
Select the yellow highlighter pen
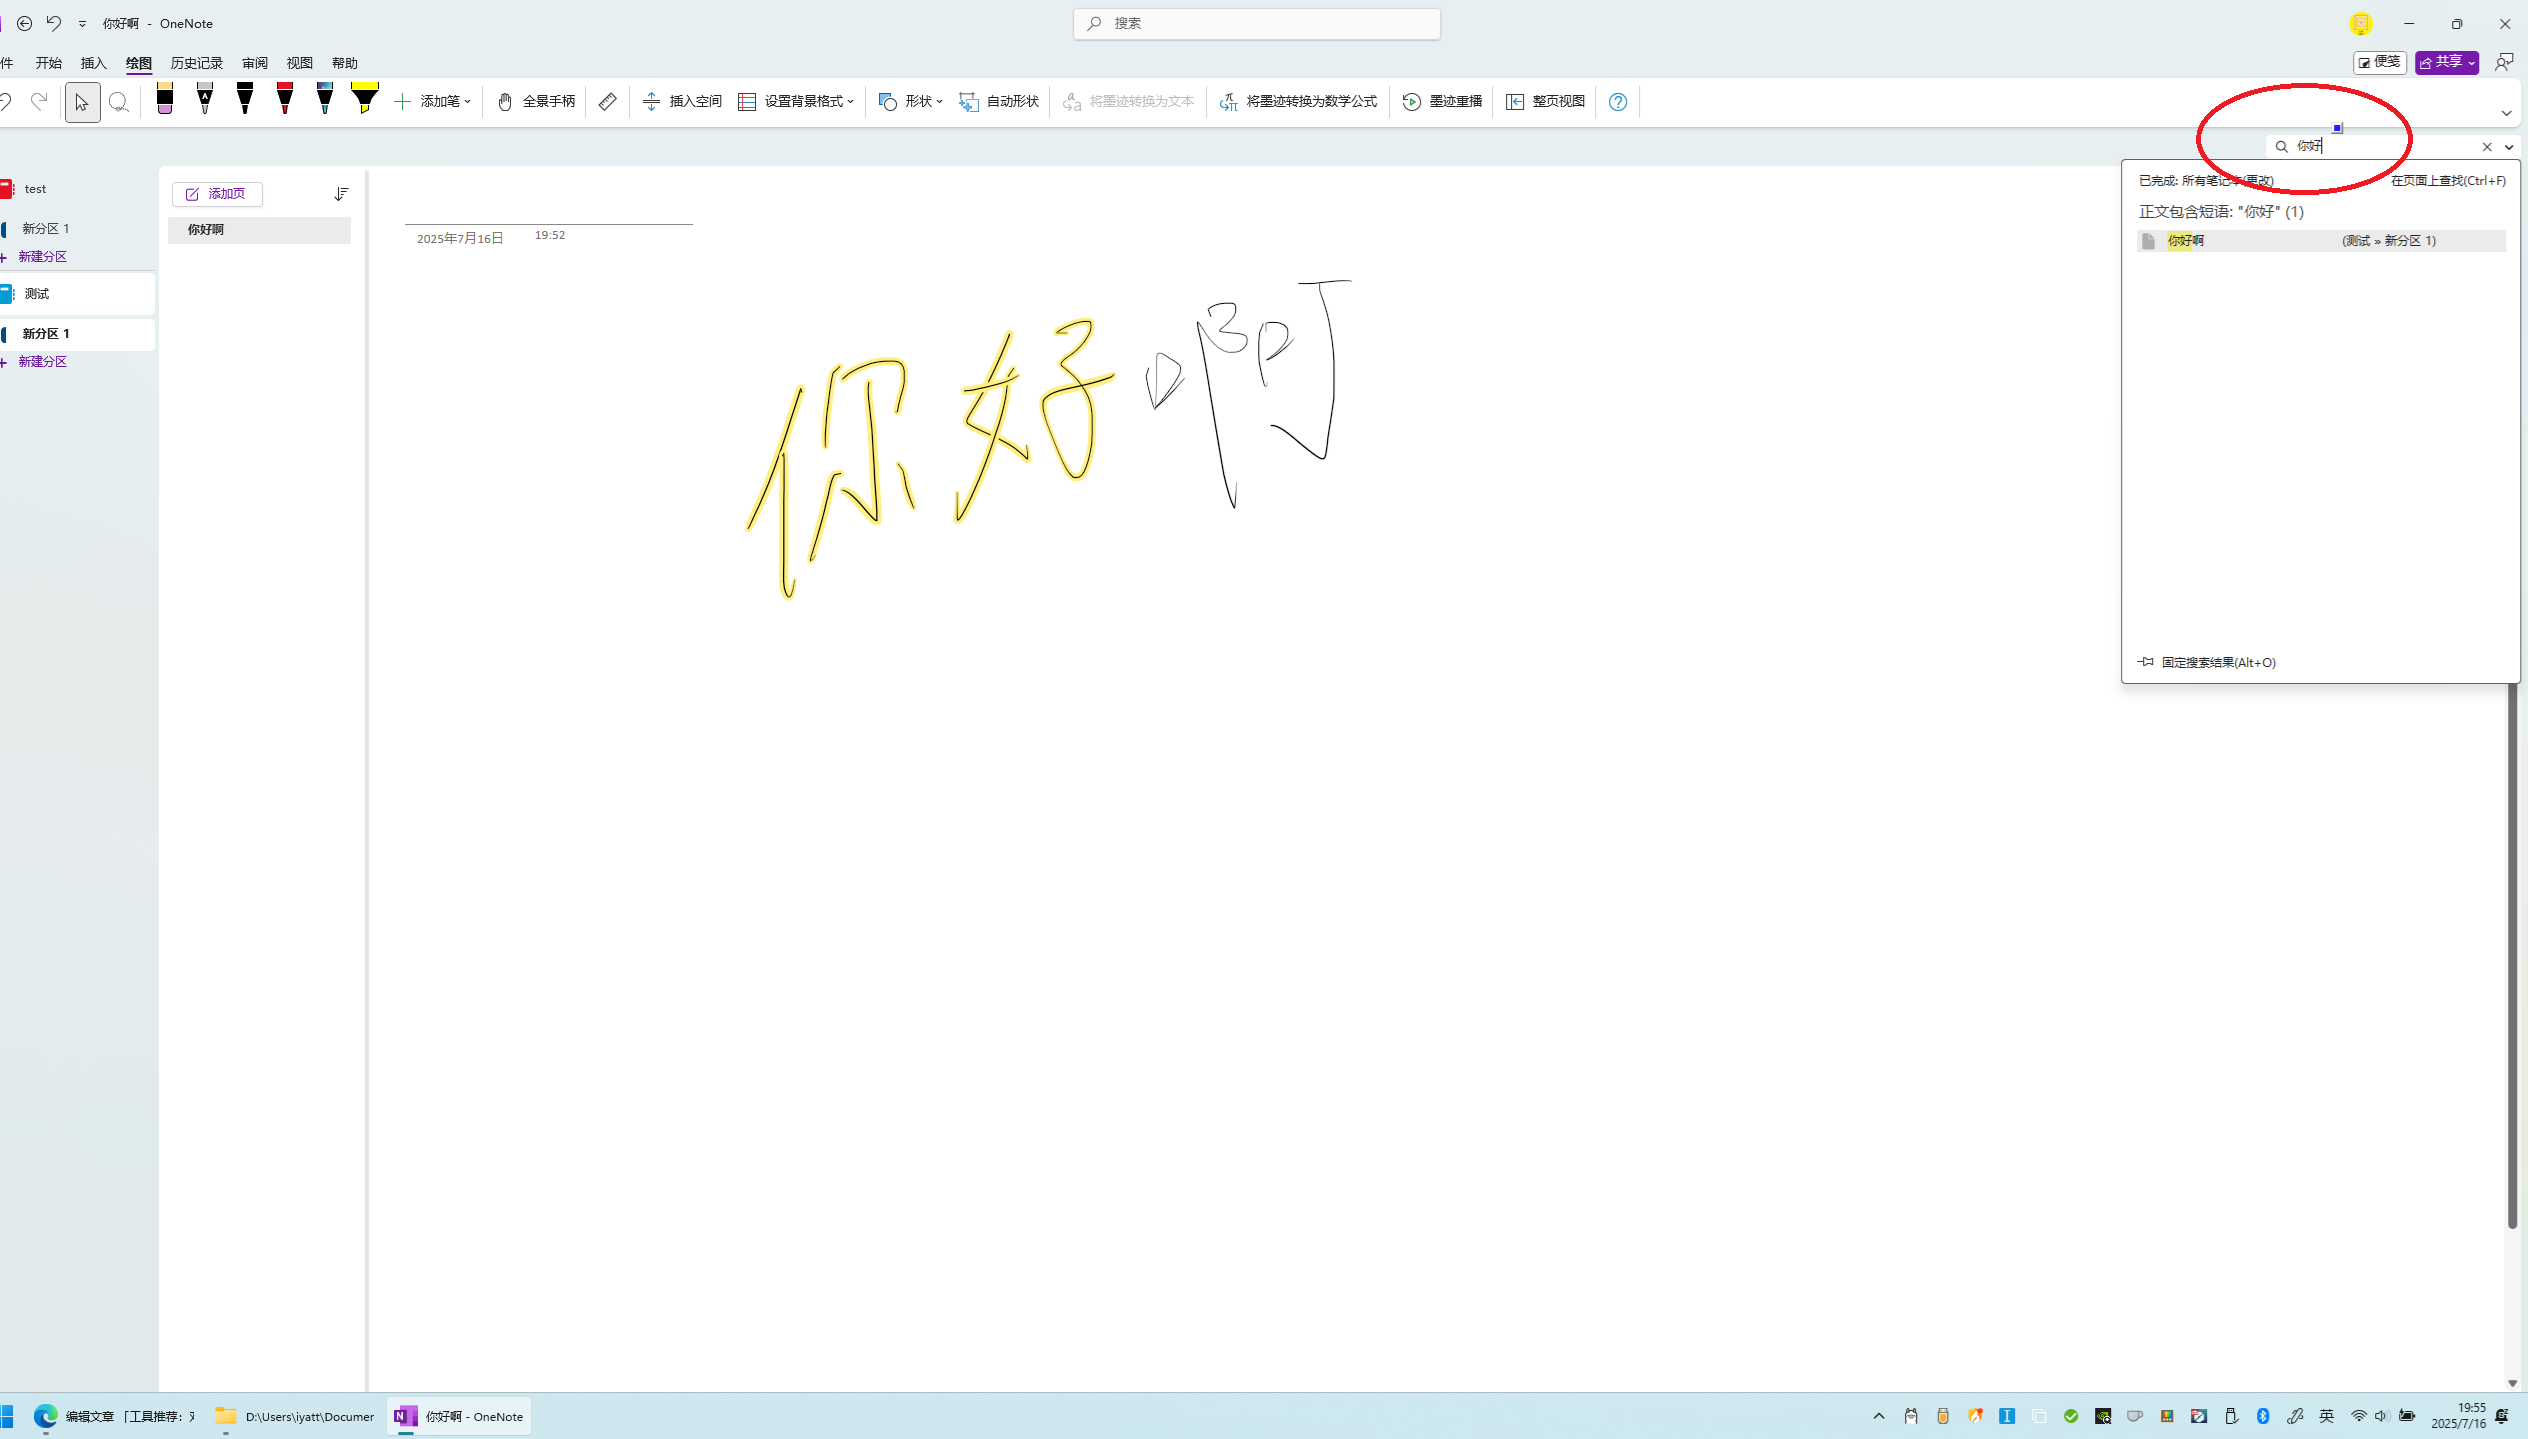click(x=364, y=101)
